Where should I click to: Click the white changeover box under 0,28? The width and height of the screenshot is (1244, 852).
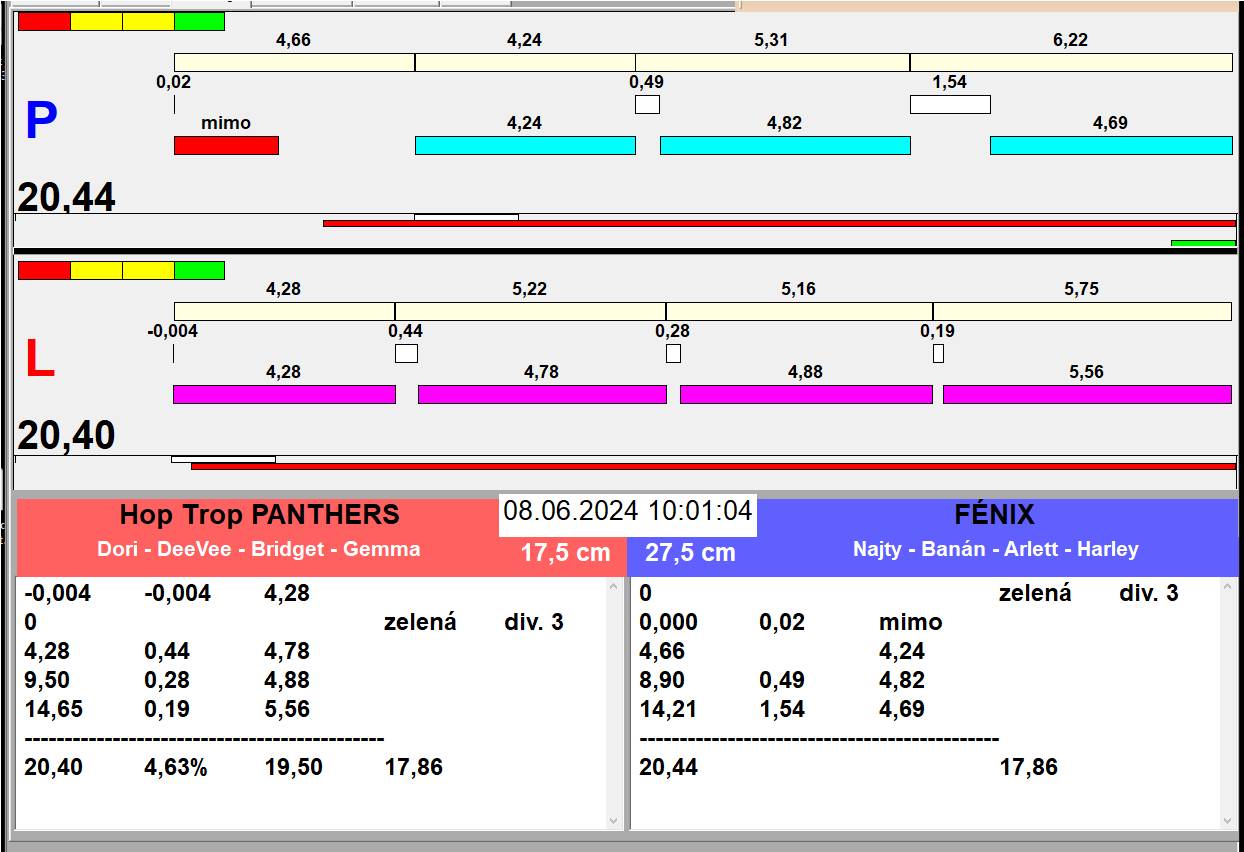click(x=673, y=353)
